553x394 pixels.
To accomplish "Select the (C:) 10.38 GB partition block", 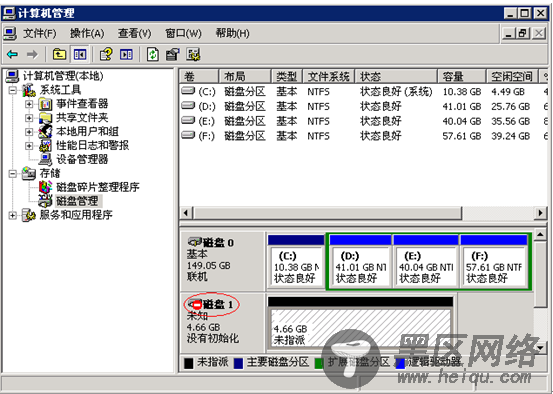I will (296, 262).
